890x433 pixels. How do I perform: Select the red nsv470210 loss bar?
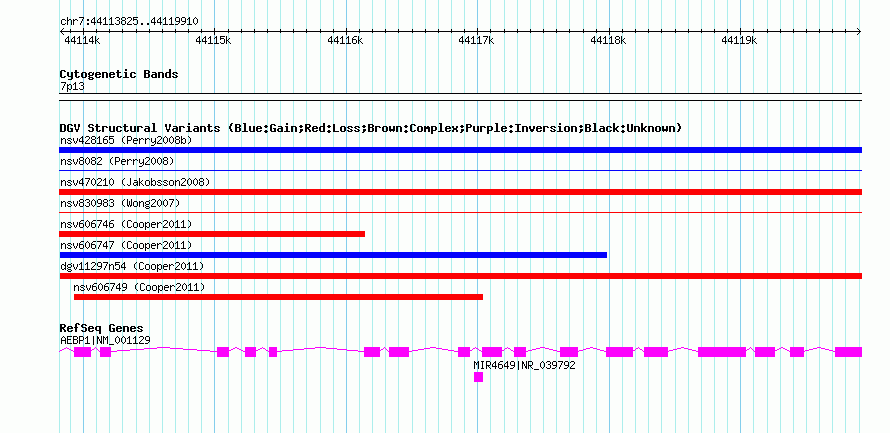click(460, 192)
